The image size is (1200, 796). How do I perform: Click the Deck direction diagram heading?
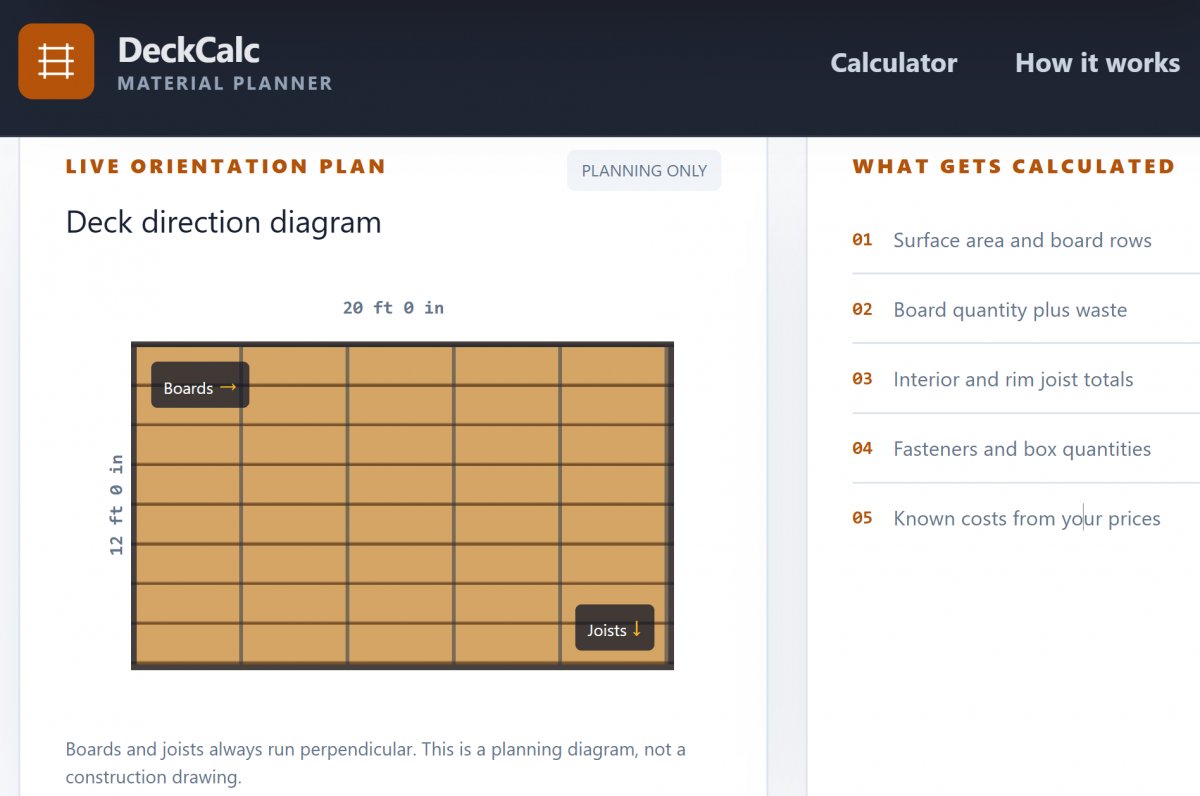click(x=223, y=222)
